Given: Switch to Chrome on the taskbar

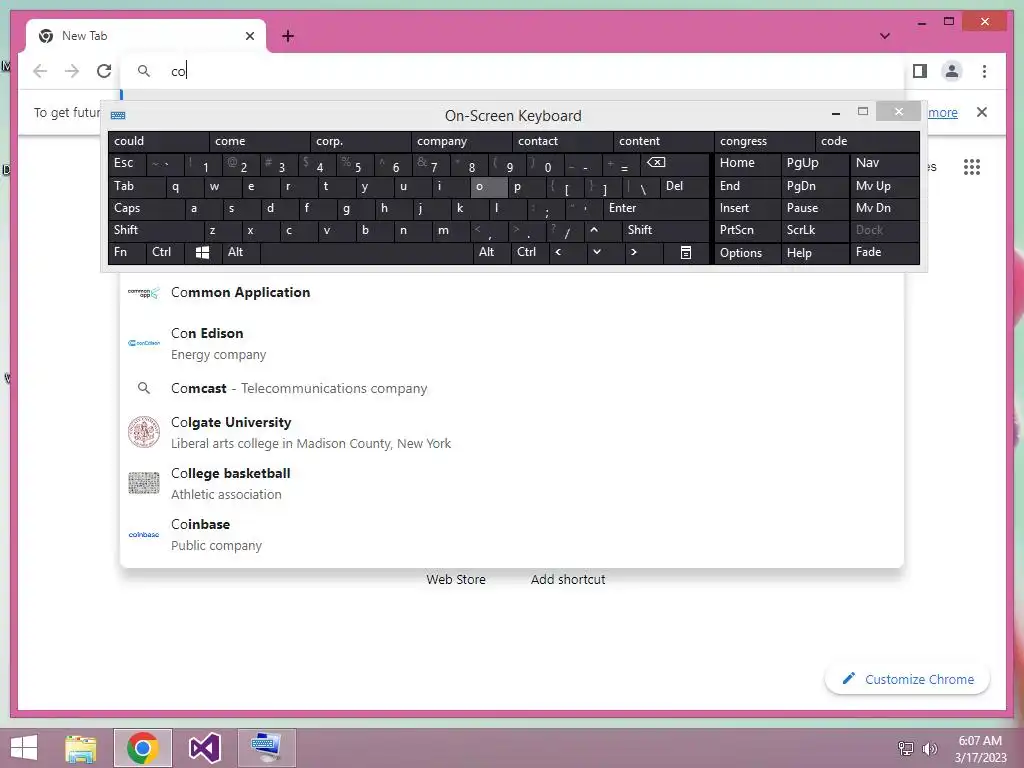Looking at the screenshot, I should (x=143, y=748).
